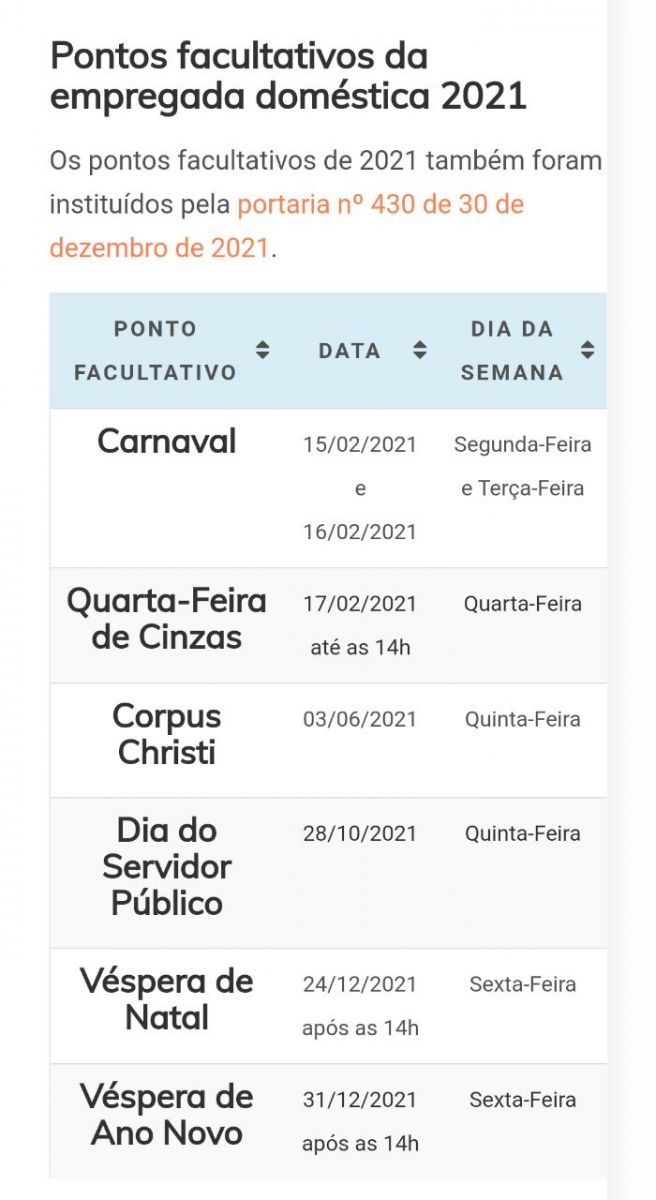Click the Segunda-Feira e Terça-Feira cell
The height and width of the screenshot is (1200, 656).
[x=522, y=466]
